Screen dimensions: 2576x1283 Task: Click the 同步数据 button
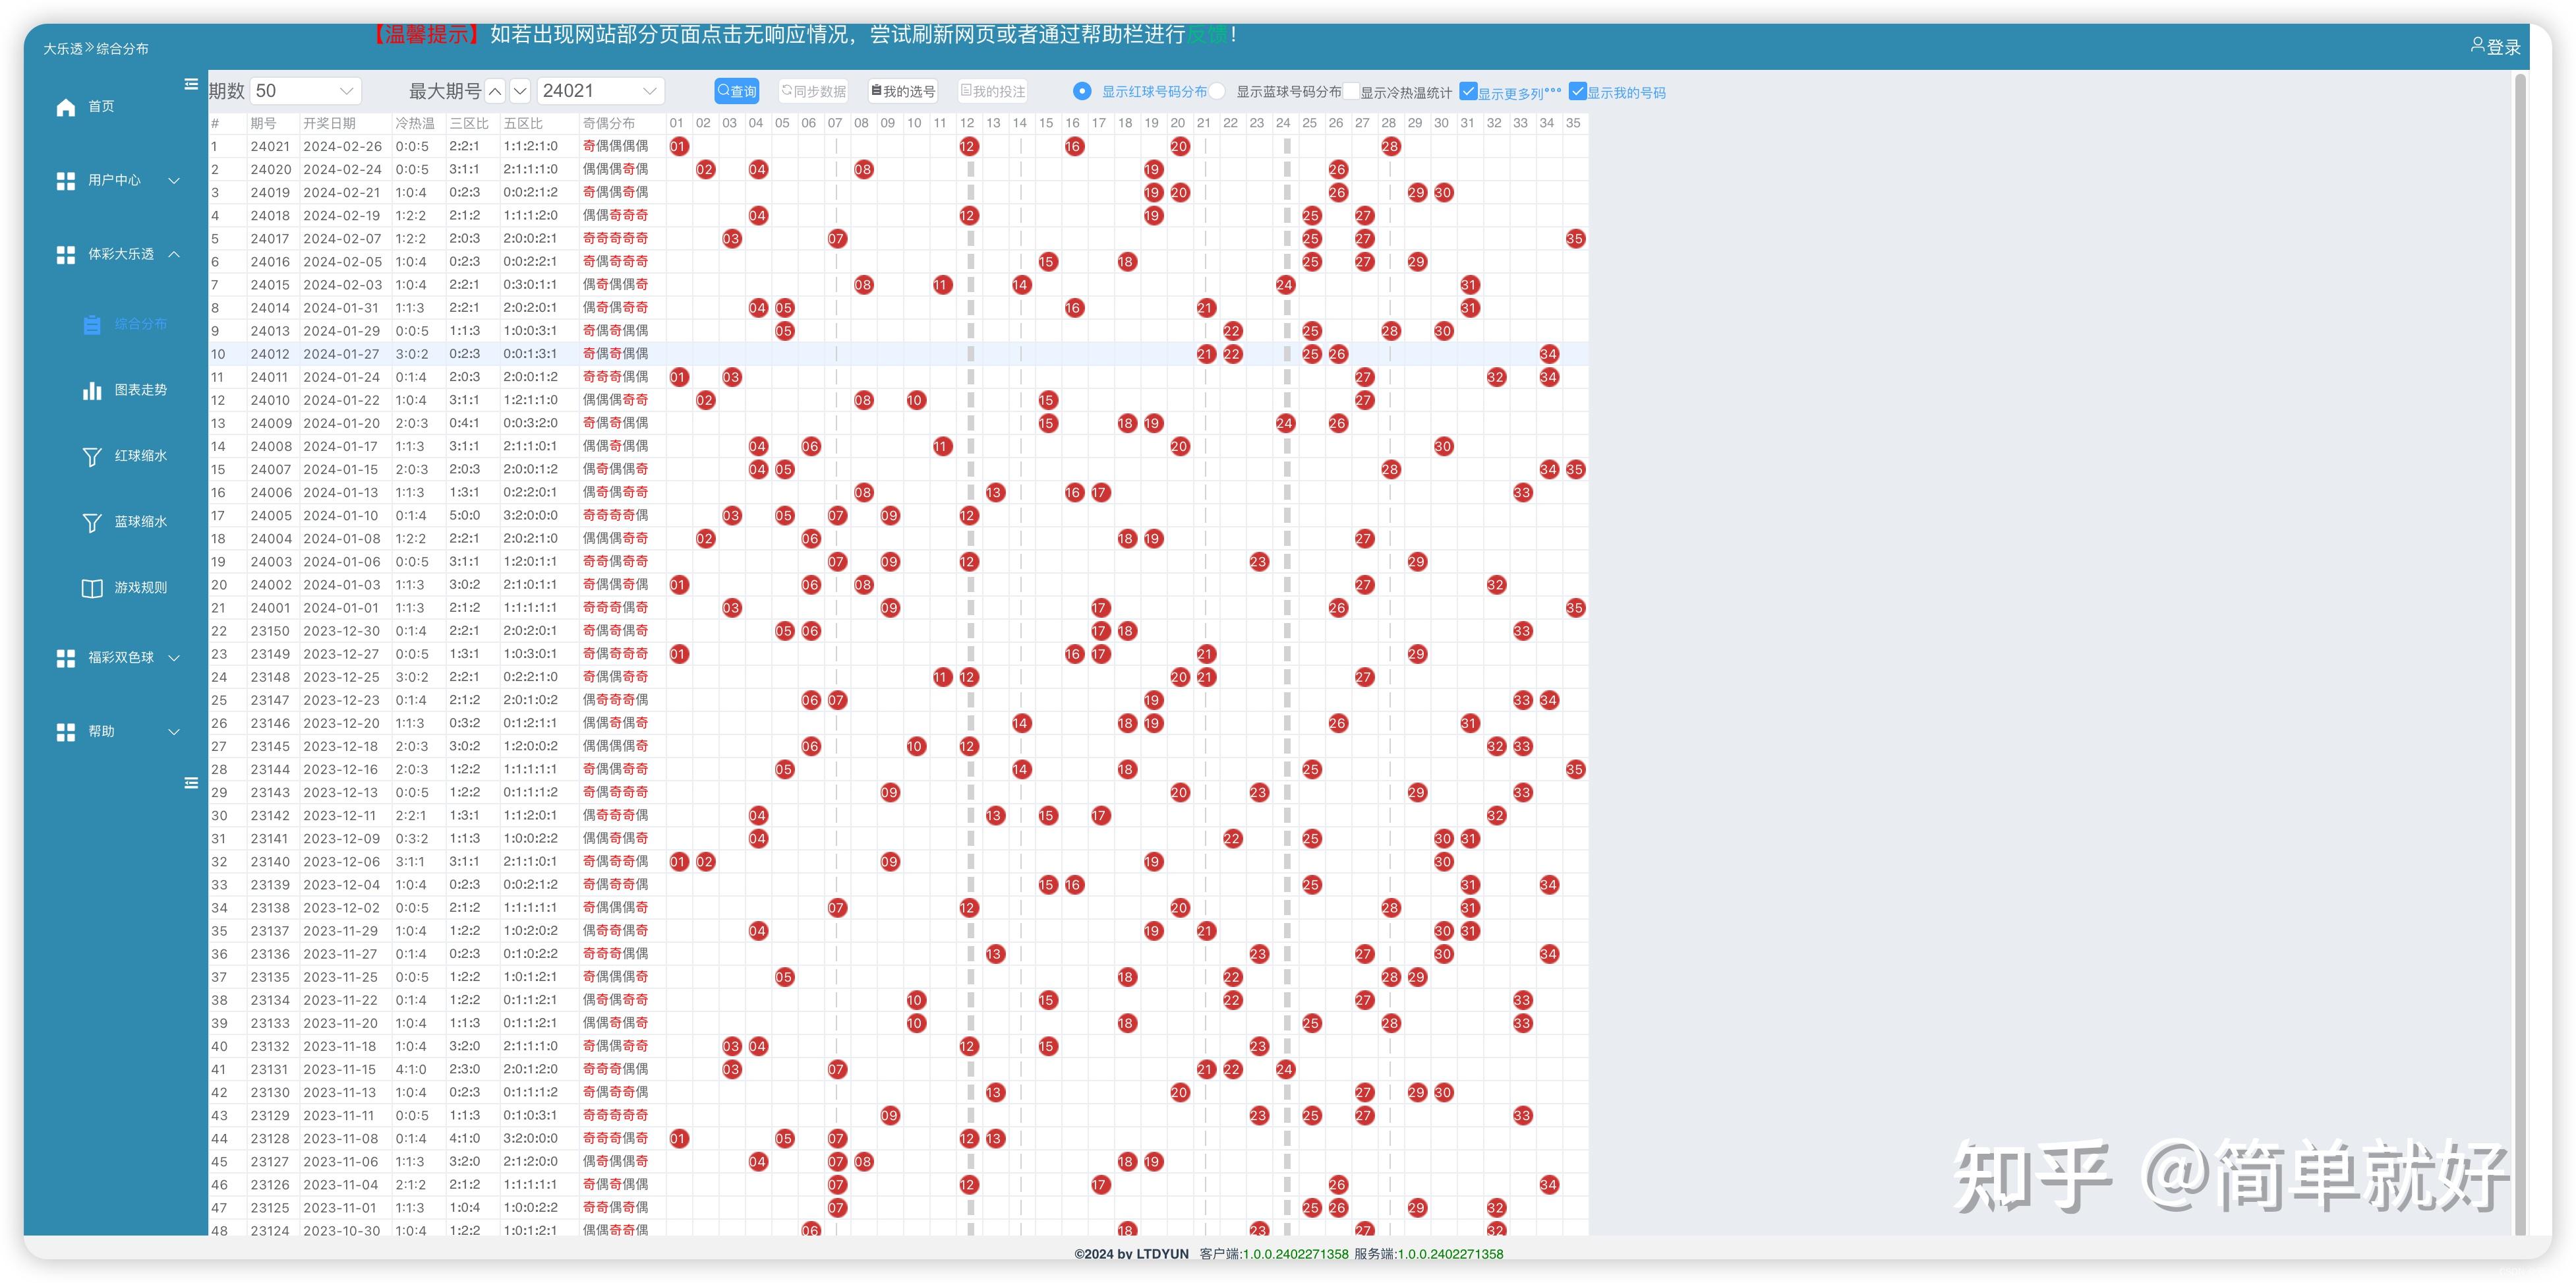point(813,91)
